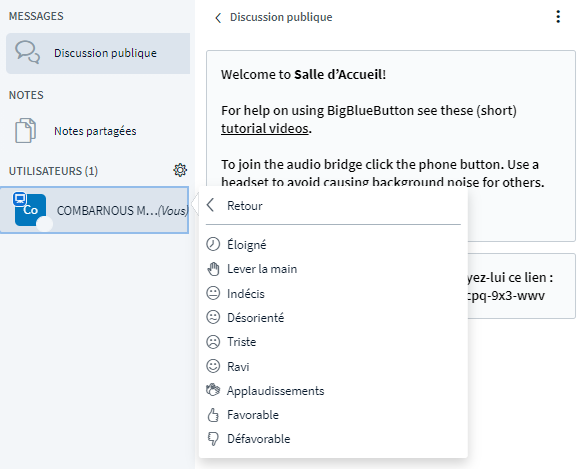The width and height of the screenshot is (579, 469).
Task: Click the raised hand icon for Lever la main
Action: click(x=213, y=269)
